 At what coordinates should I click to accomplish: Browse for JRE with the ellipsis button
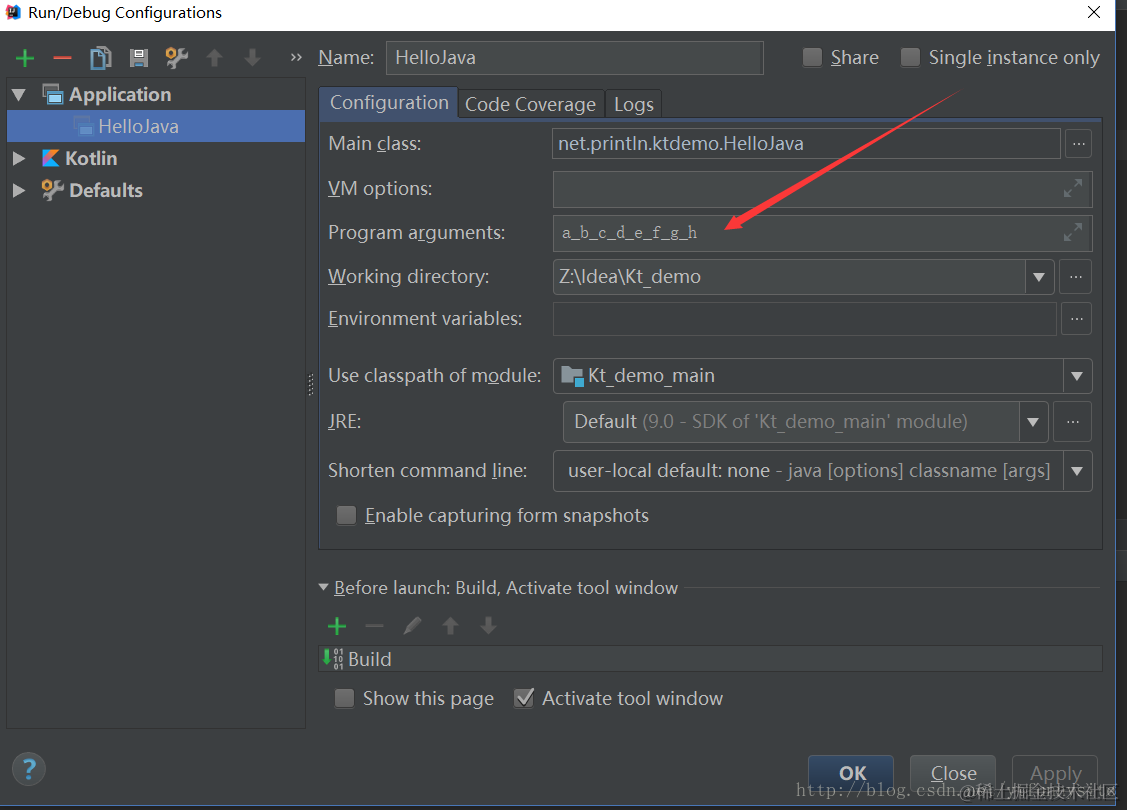[x=1072, y=422]
